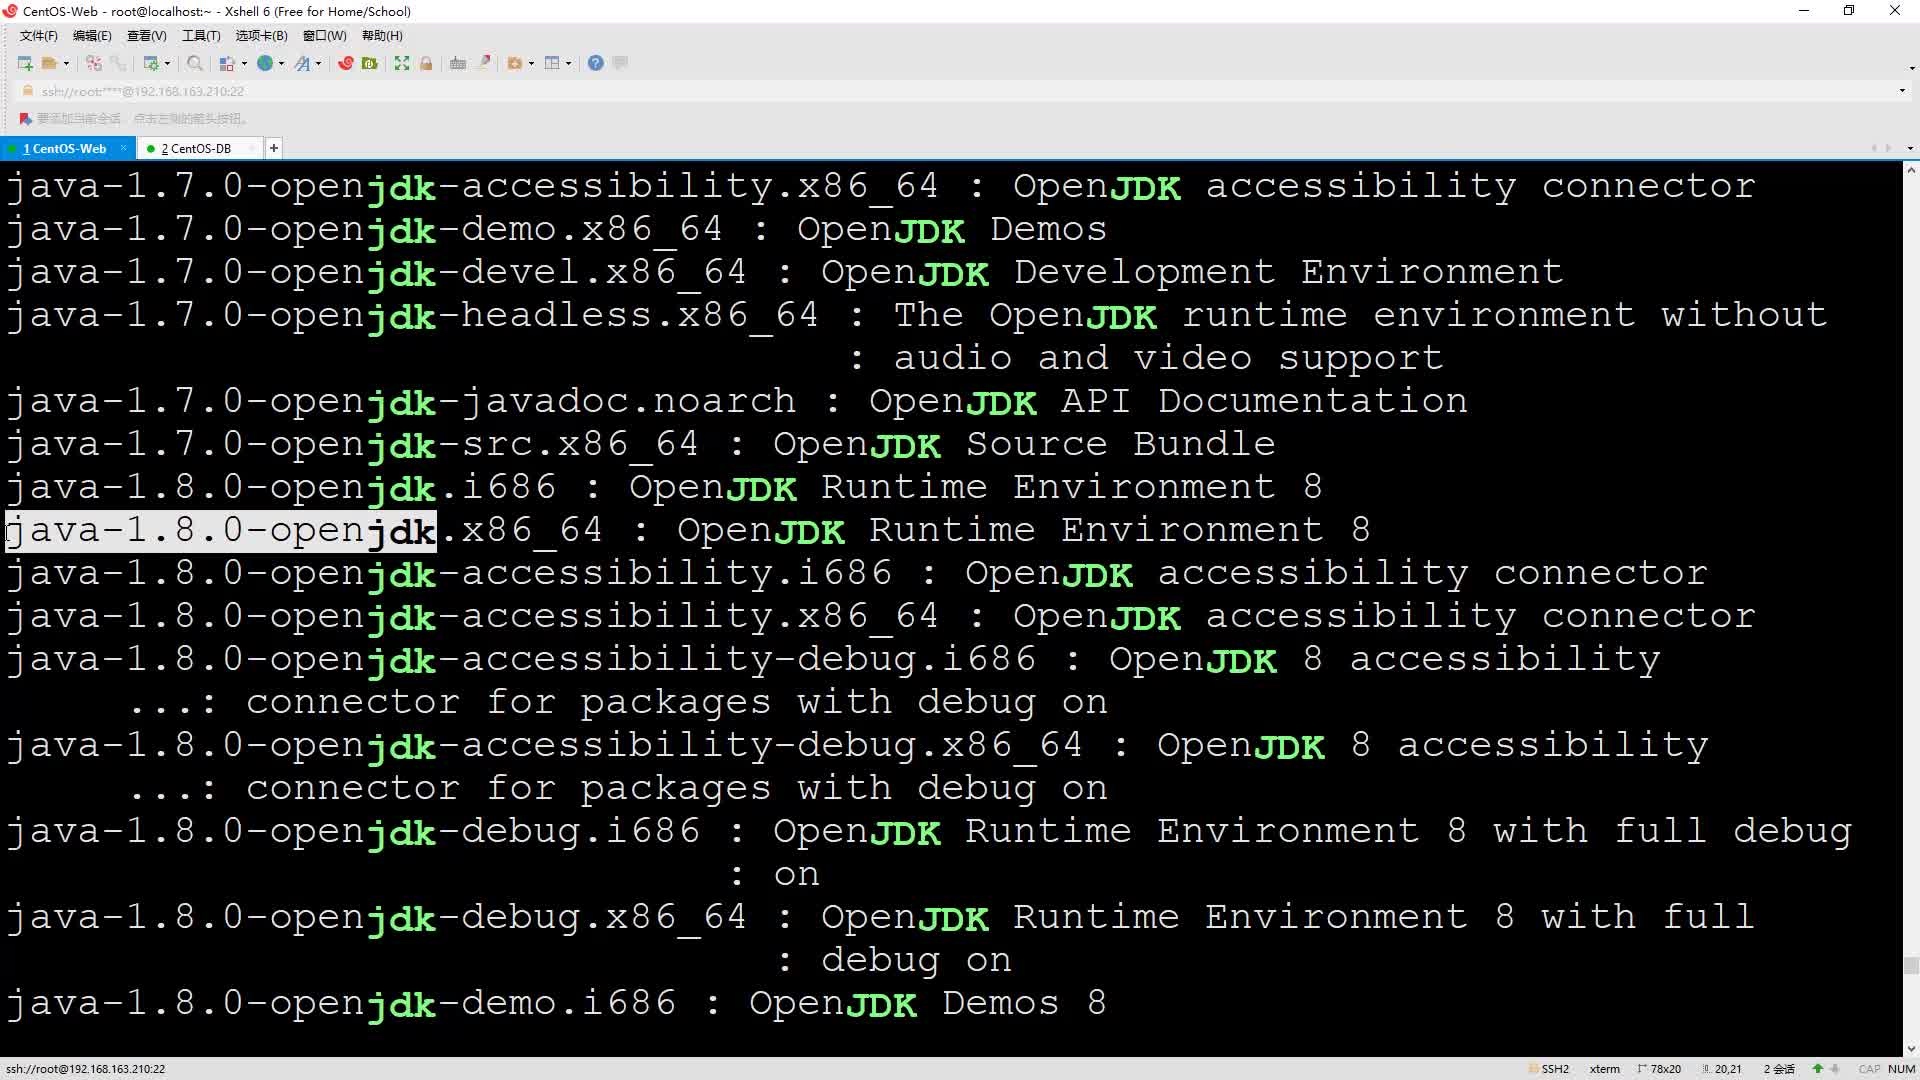
Task: Click the padlock lock-screen icon
Action: pyautogui.click(x=426, y=63)
